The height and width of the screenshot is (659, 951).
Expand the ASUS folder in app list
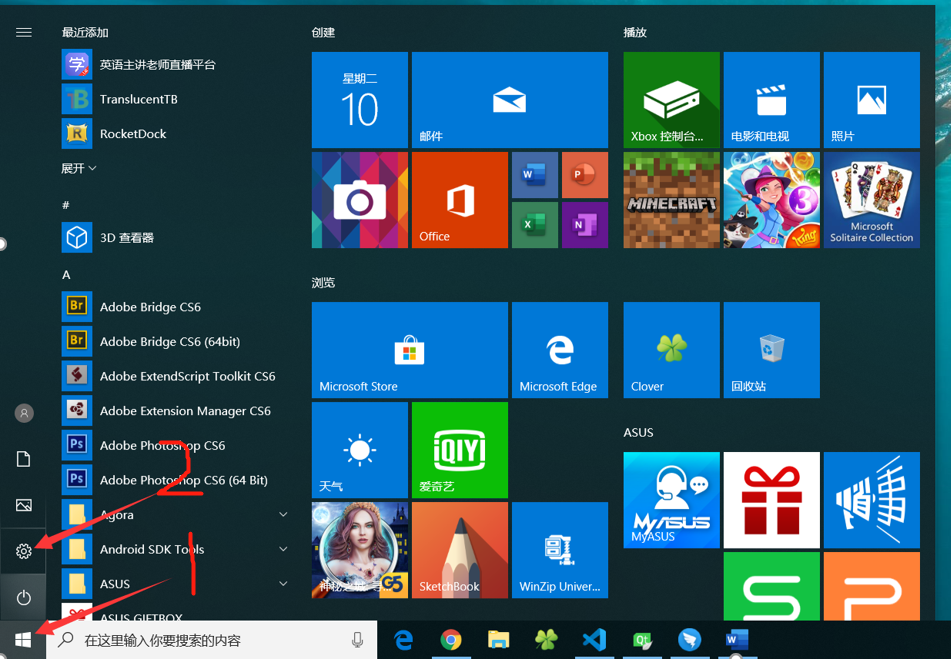pos(175,583)
